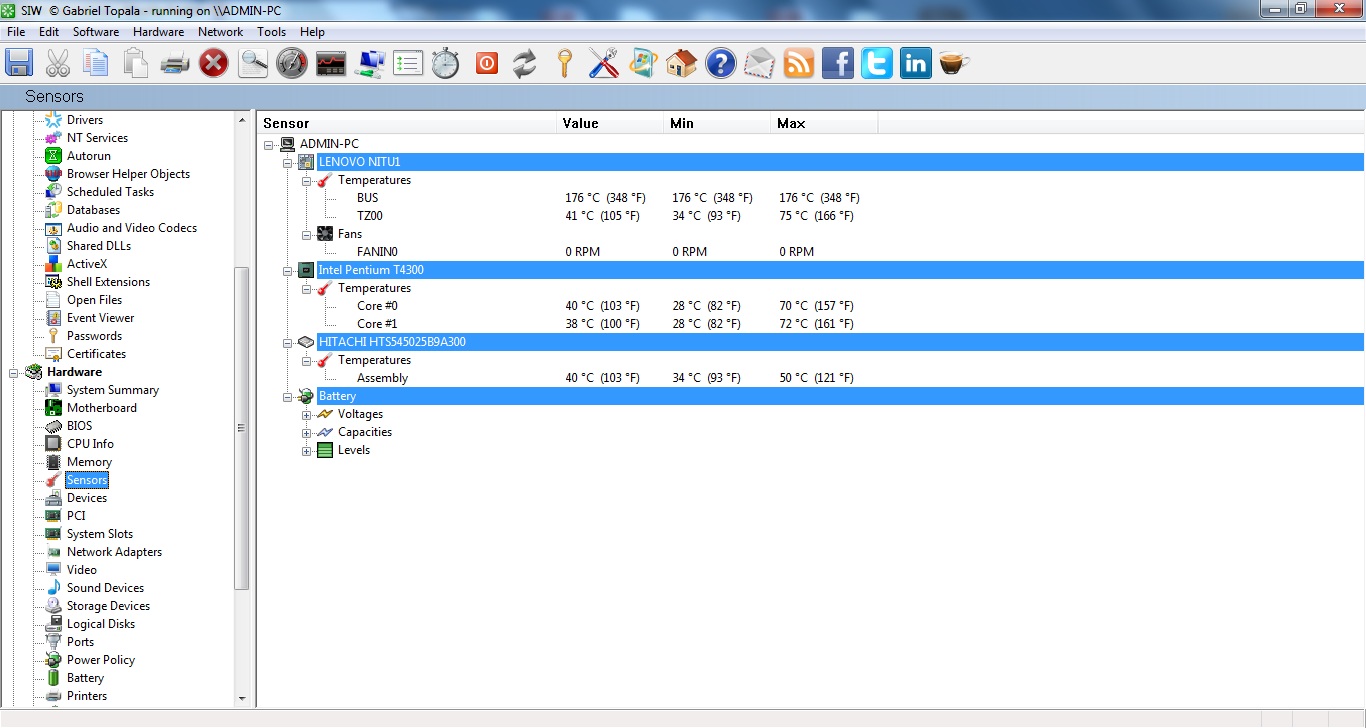Click the Twitter toolbar icon

point(876,63)
